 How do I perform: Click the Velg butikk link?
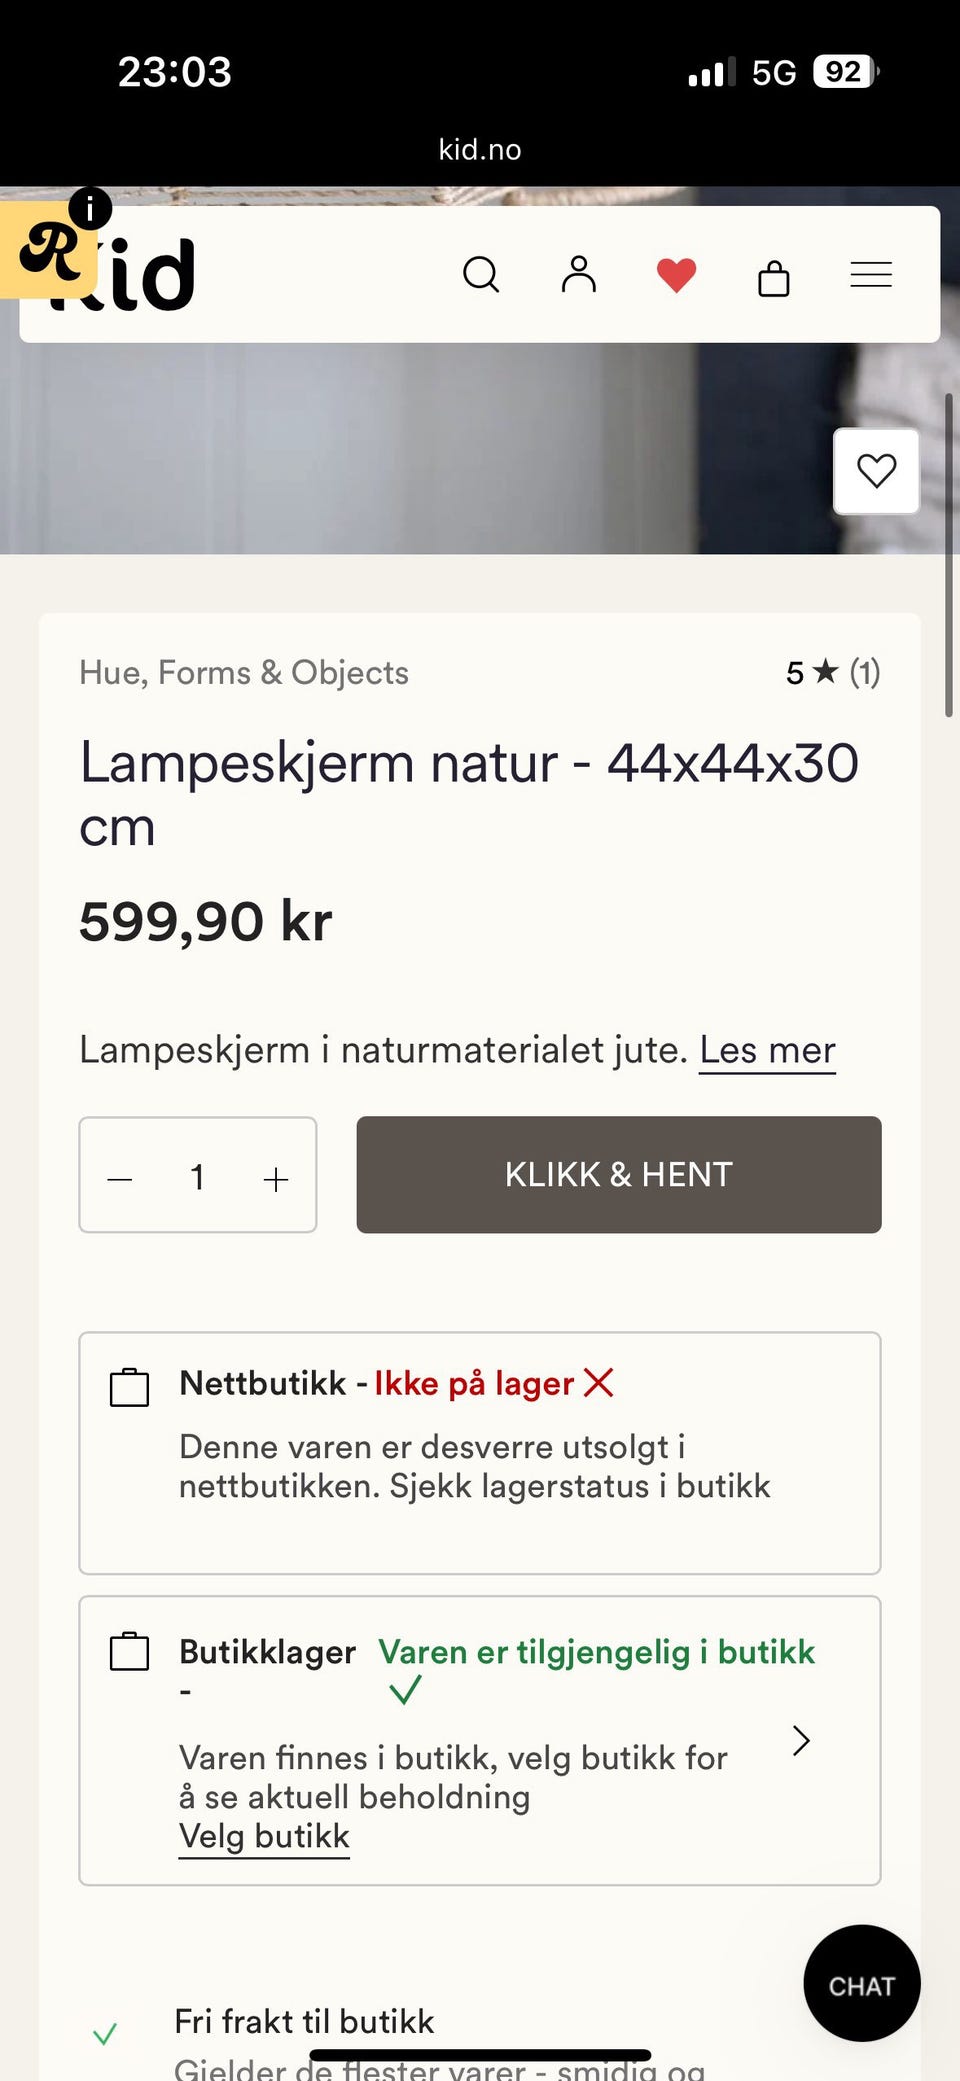point(264,1837)
